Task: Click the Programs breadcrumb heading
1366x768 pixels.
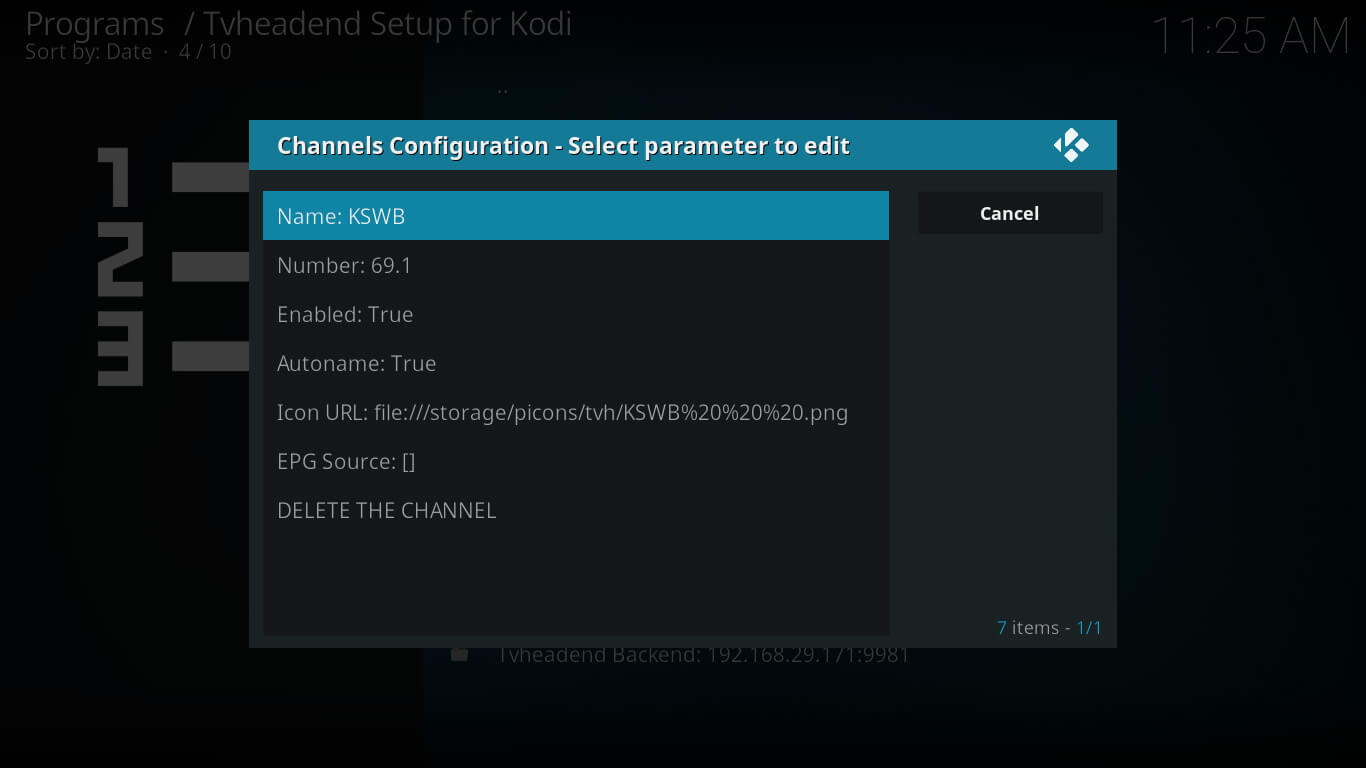Action: click(94, 24)
